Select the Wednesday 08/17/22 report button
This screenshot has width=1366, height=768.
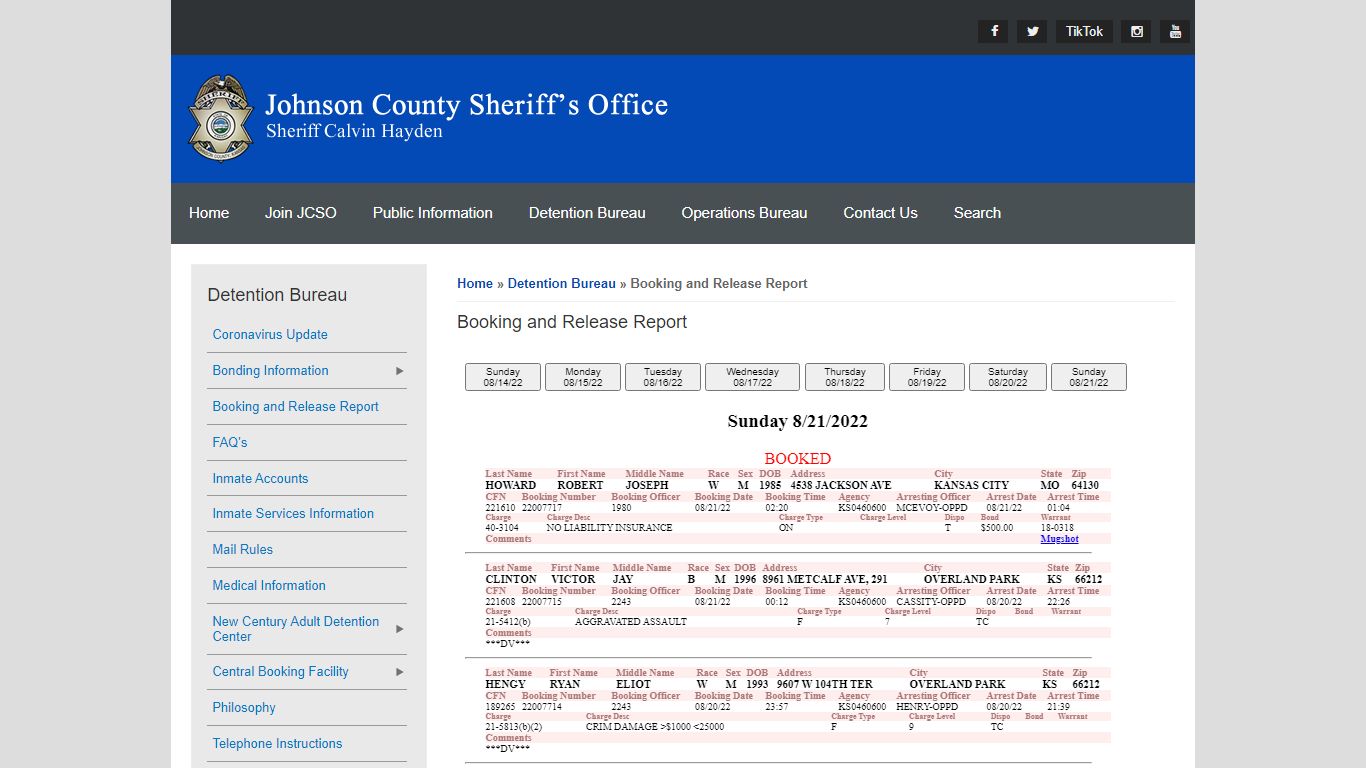pos(752,377)
